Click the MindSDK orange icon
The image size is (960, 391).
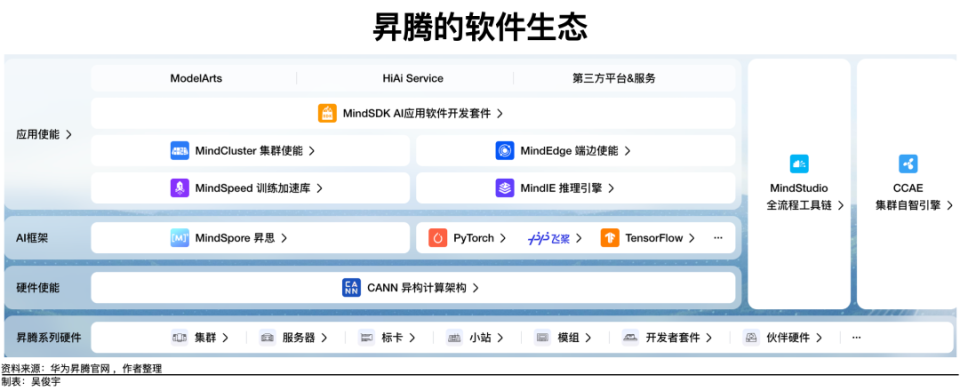coord(328,114)
